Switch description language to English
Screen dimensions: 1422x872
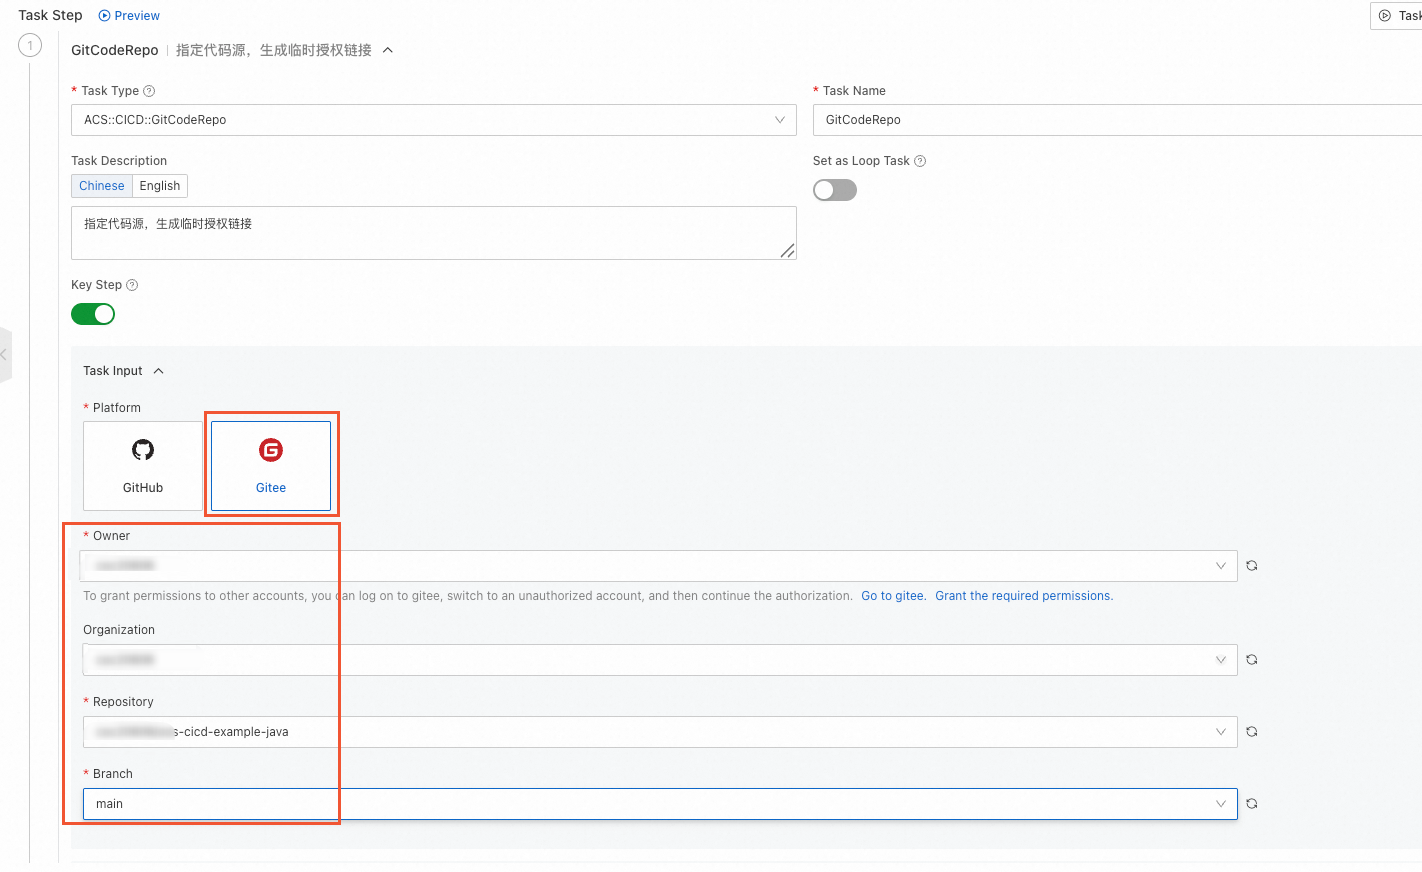tap(160, 186)
